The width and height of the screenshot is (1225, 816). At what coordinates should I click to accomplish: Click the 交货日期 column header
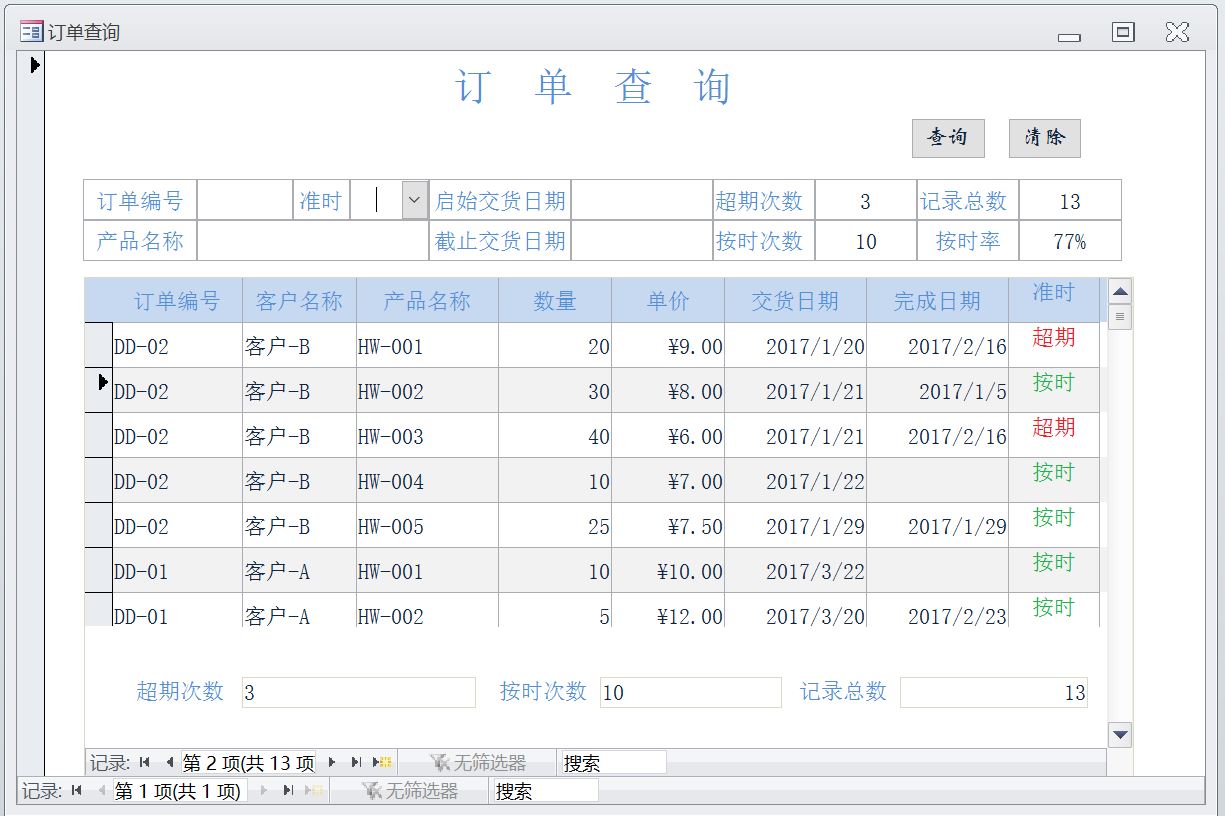click(x=795, y=301)
